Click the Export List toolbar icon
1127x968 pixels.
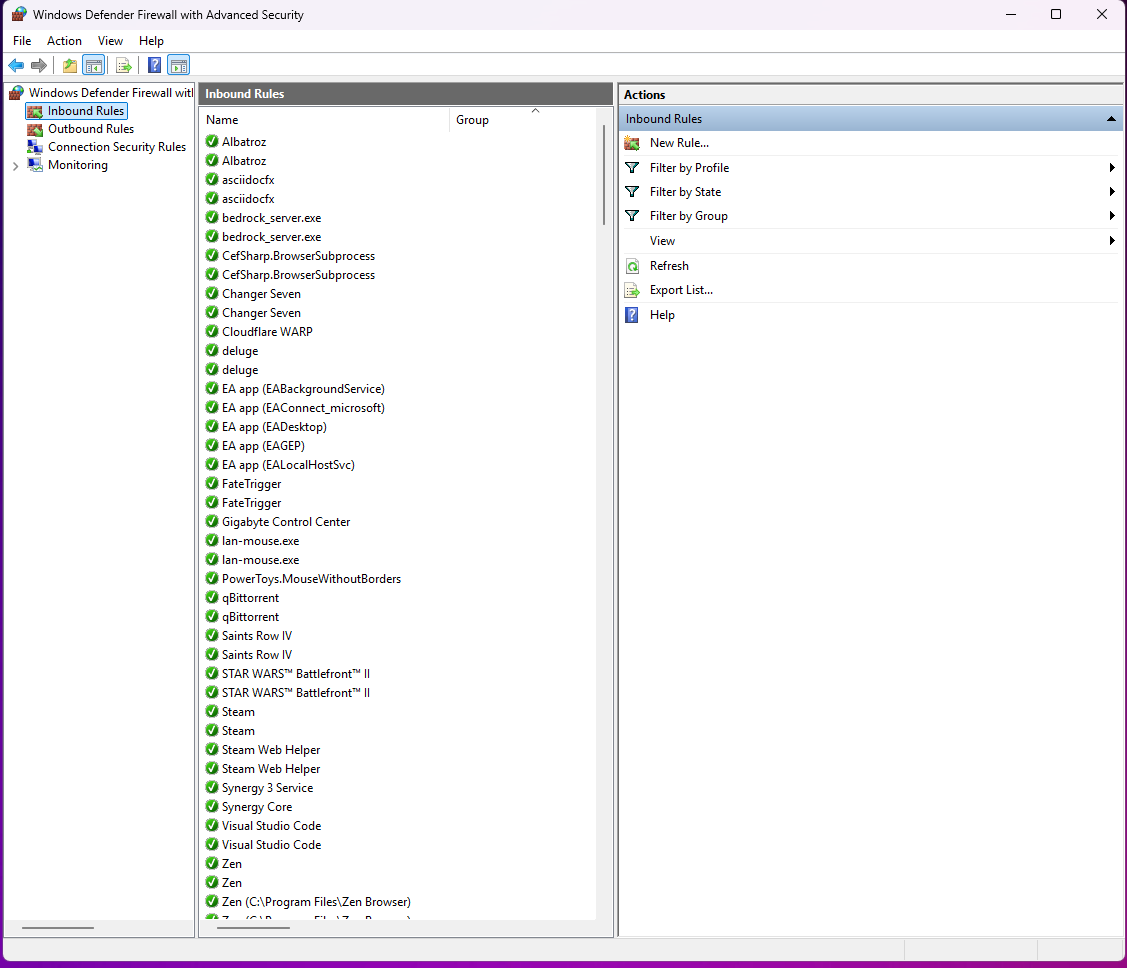coord(124,66)
